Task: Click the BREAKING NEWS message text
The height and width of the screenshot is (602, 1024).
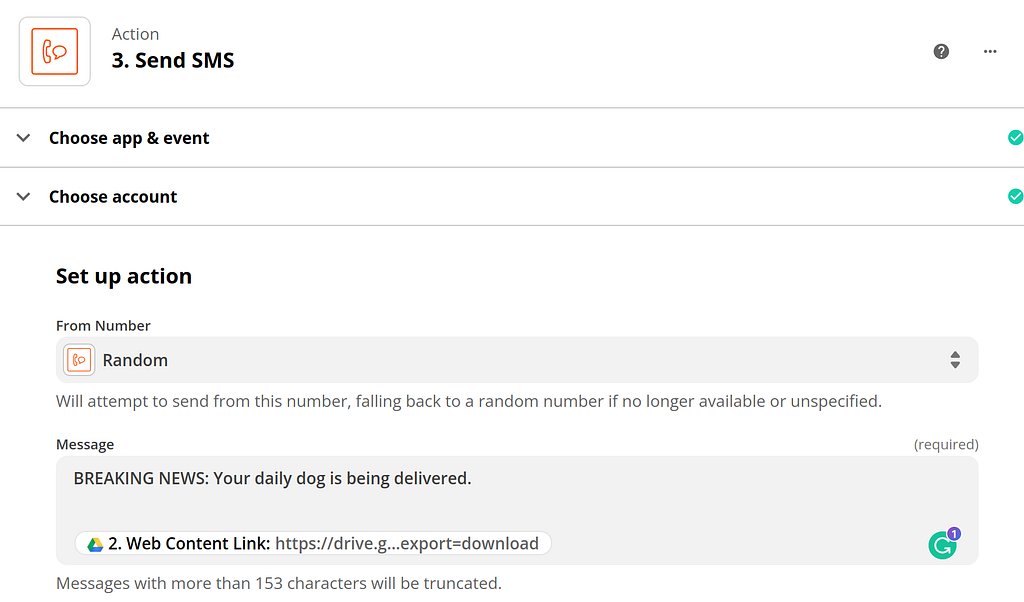Action: pyautogui.click(x=272, y=478)
